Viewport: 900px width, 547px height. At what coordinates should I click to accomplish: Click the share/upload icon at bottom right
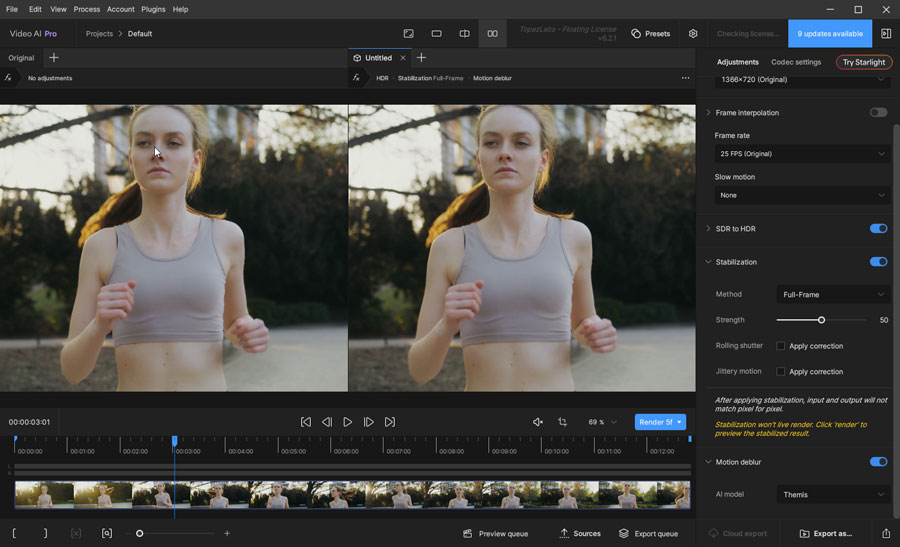tap(886, 533)
